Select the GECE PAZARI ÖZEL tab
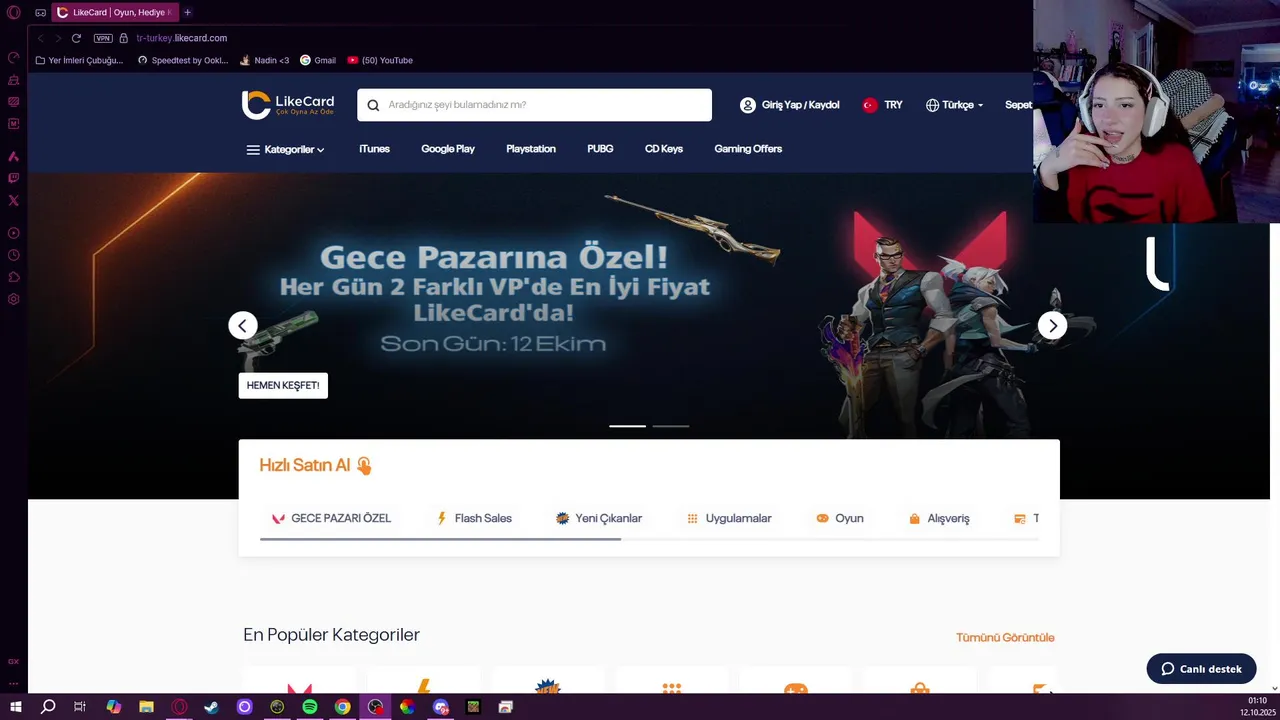Image resolution: width=1280 pixels, height=720 pixels. (331, 518)
